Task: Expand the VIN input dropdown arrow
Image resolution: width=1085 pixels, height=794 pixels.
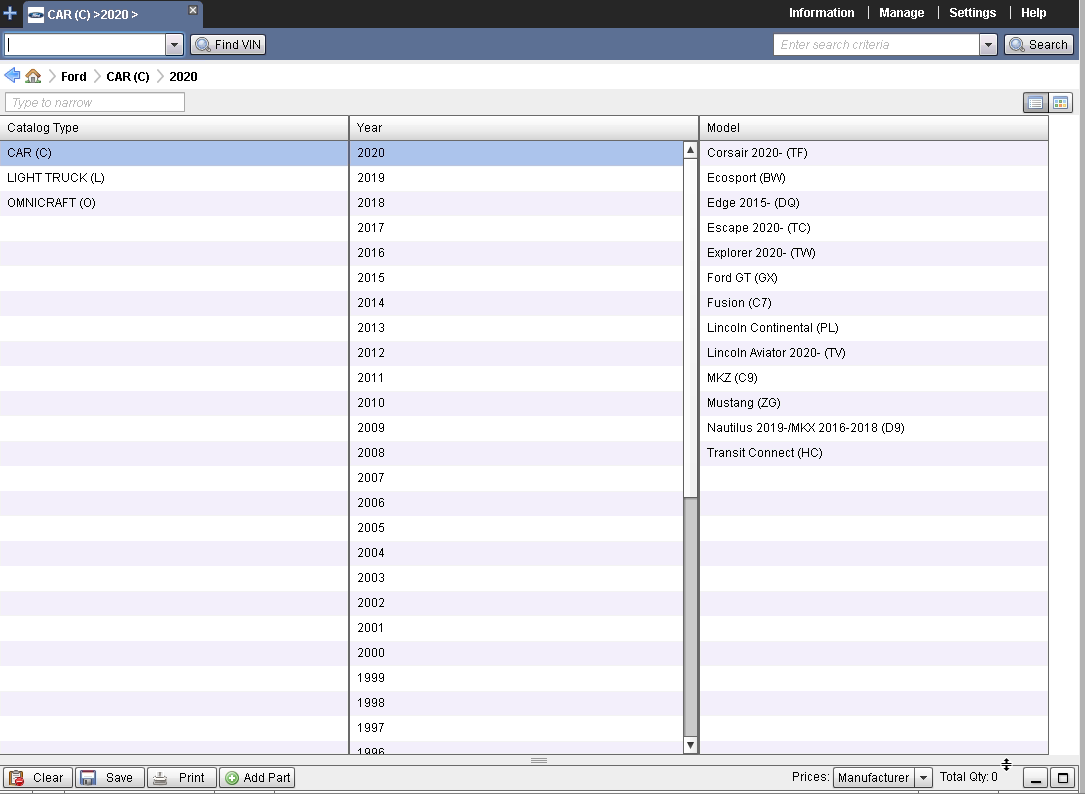Action: click(174, 44)
